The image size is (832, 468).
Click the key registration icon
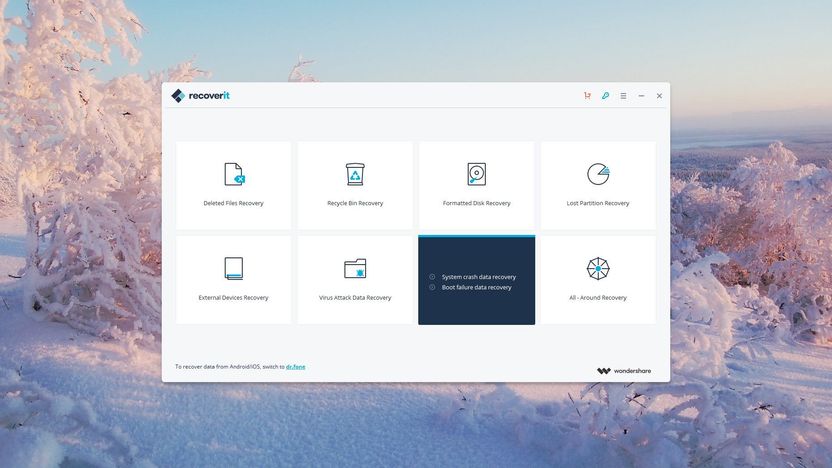[x=605, y=96]
